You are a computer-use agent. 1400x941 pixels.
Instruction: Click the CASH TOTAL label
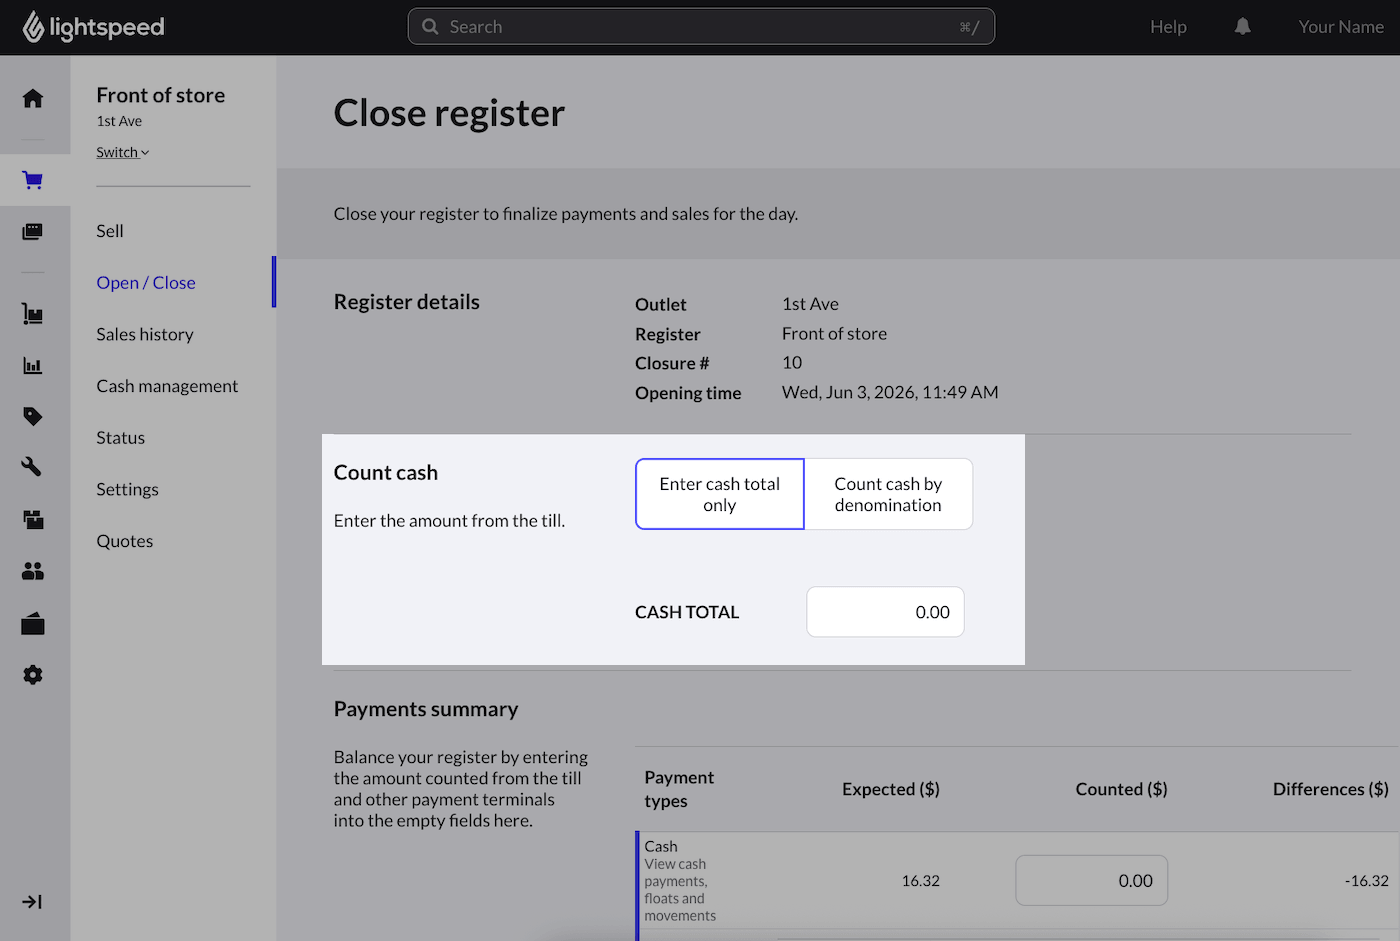click(687, 612)
